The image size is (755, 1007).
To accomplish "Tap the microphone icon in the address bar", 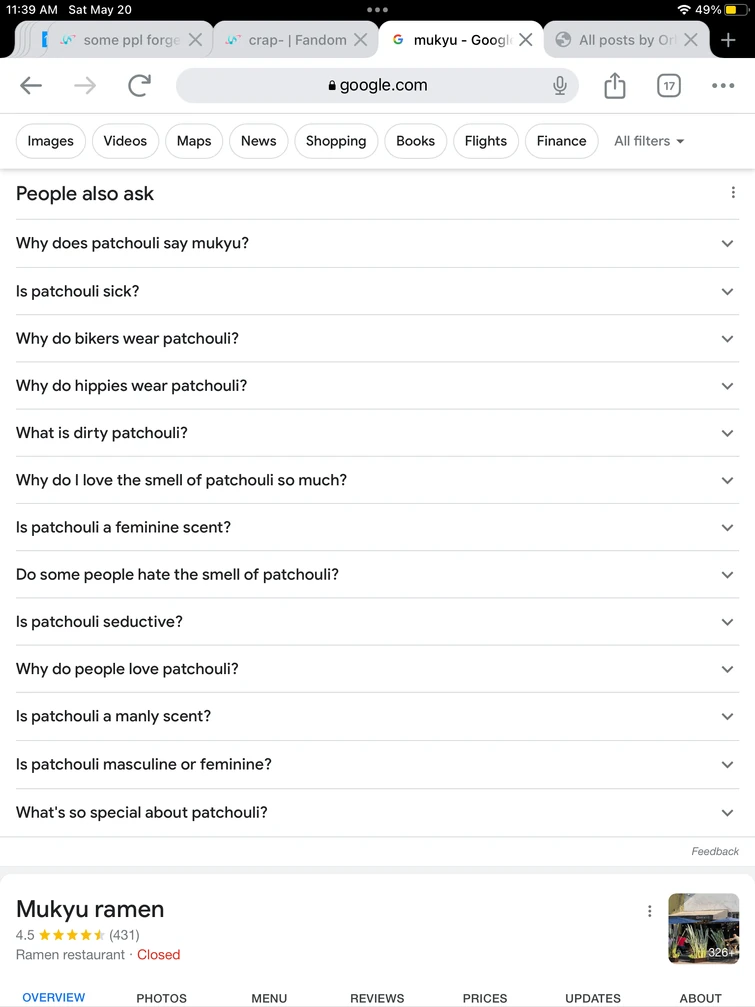I will [x=560, y=85].
